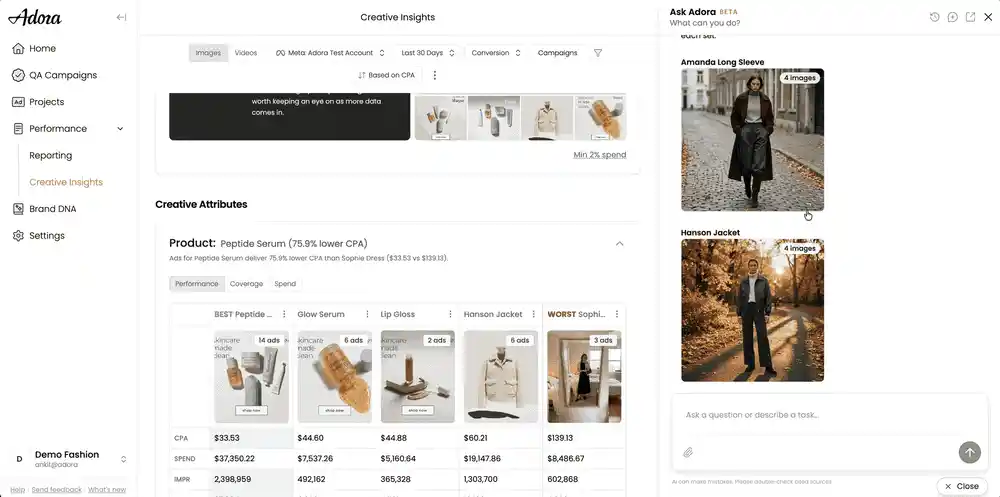
Task: Pop out the Ask Adora panel
Action: coord(970,17)
